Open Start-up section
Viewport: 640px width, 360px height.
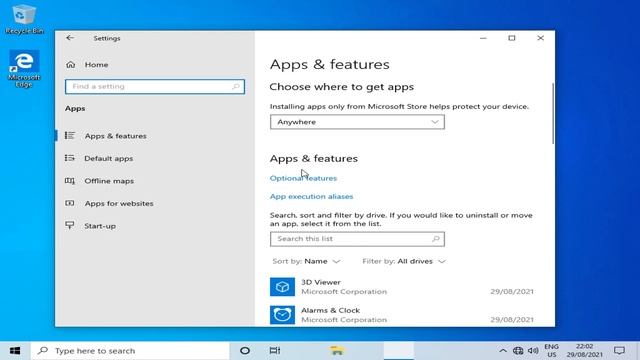(100, 226)
